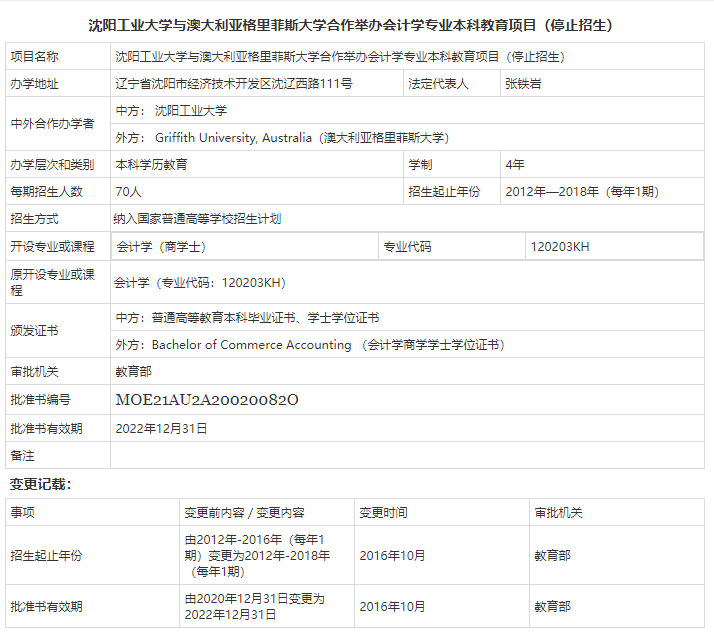Click address 辽宁省沈阳市经济技术开发区沈辽西路111号

[234, 84]
